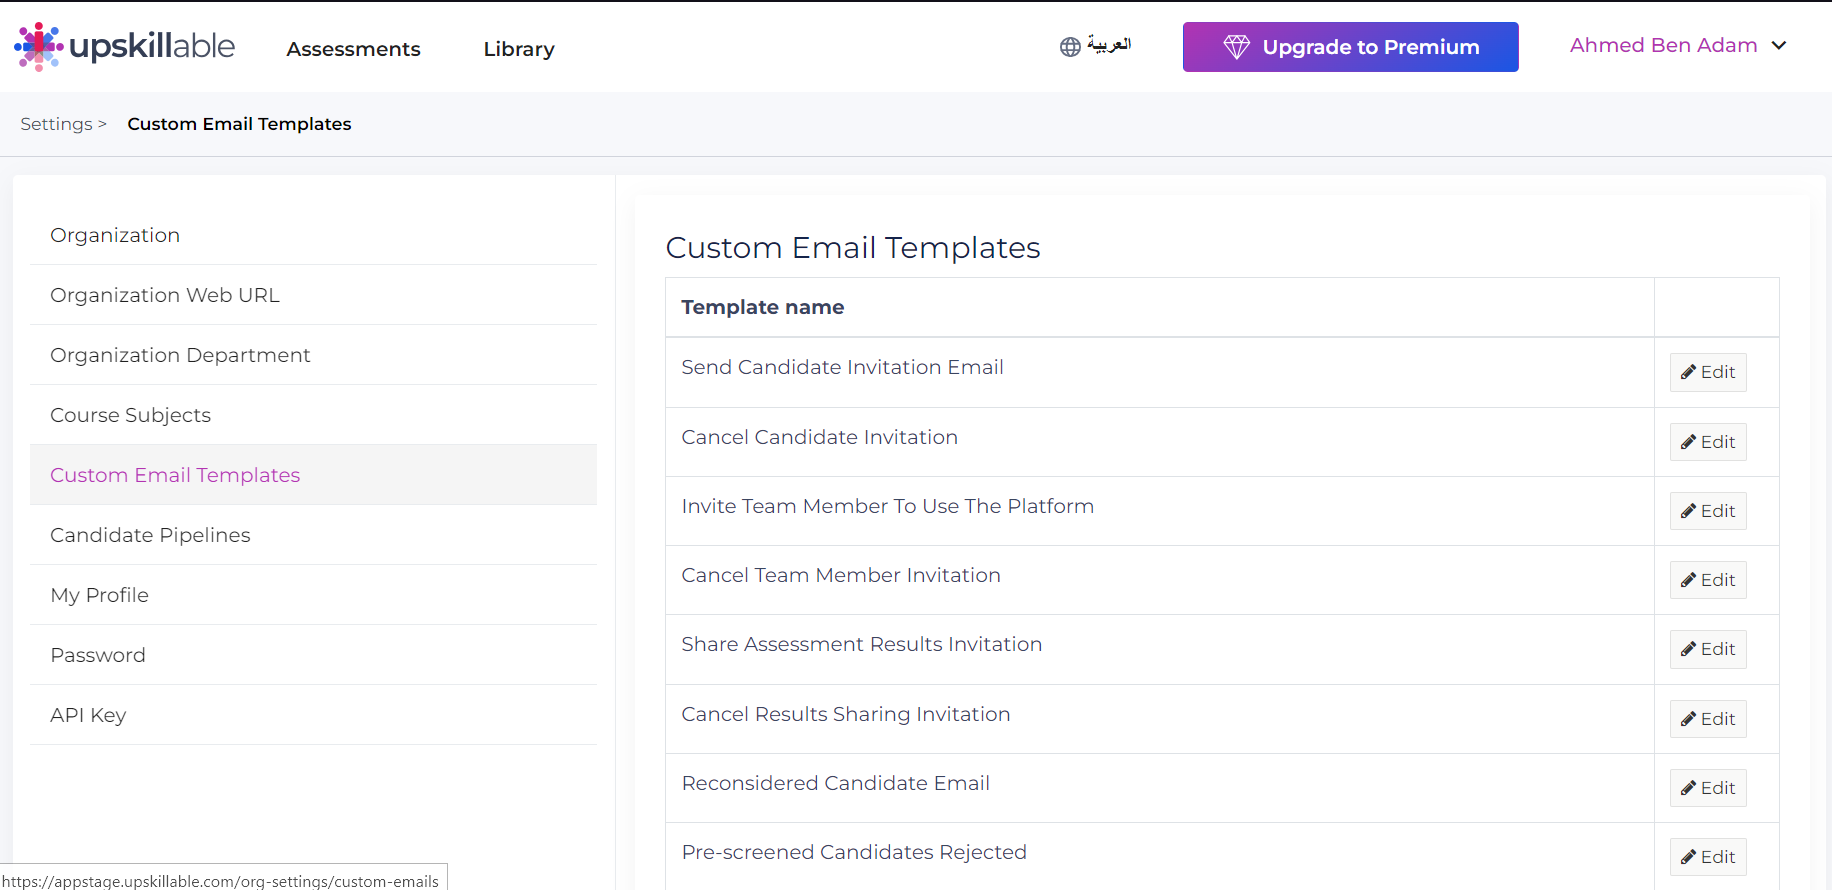Screen dimensions: 1832x890
Task: Click Cancel Team Member Invitation text
Action: coord(840,575)
